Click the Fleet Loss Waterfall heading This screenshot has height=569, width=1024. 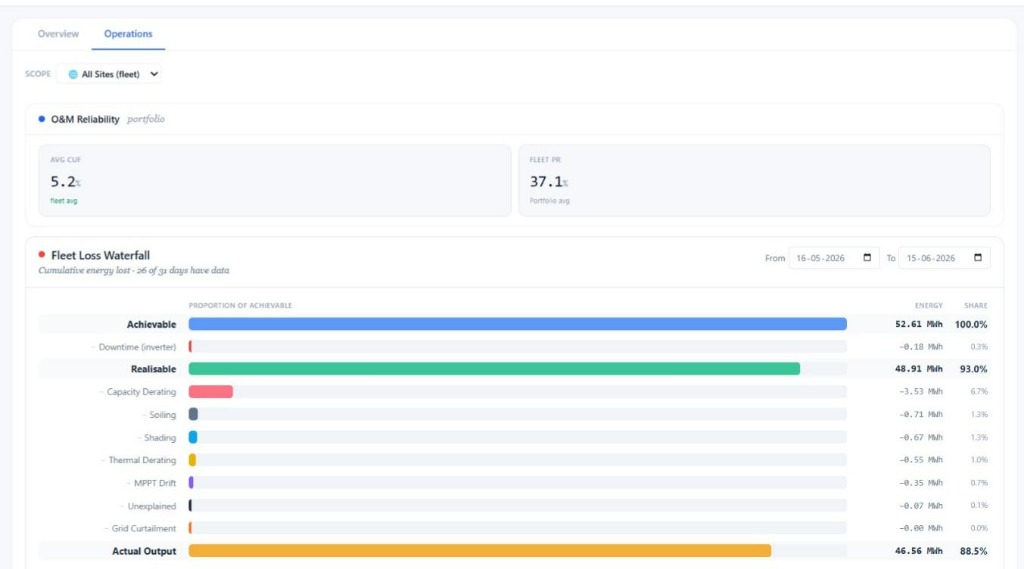[x=101, y=255]
